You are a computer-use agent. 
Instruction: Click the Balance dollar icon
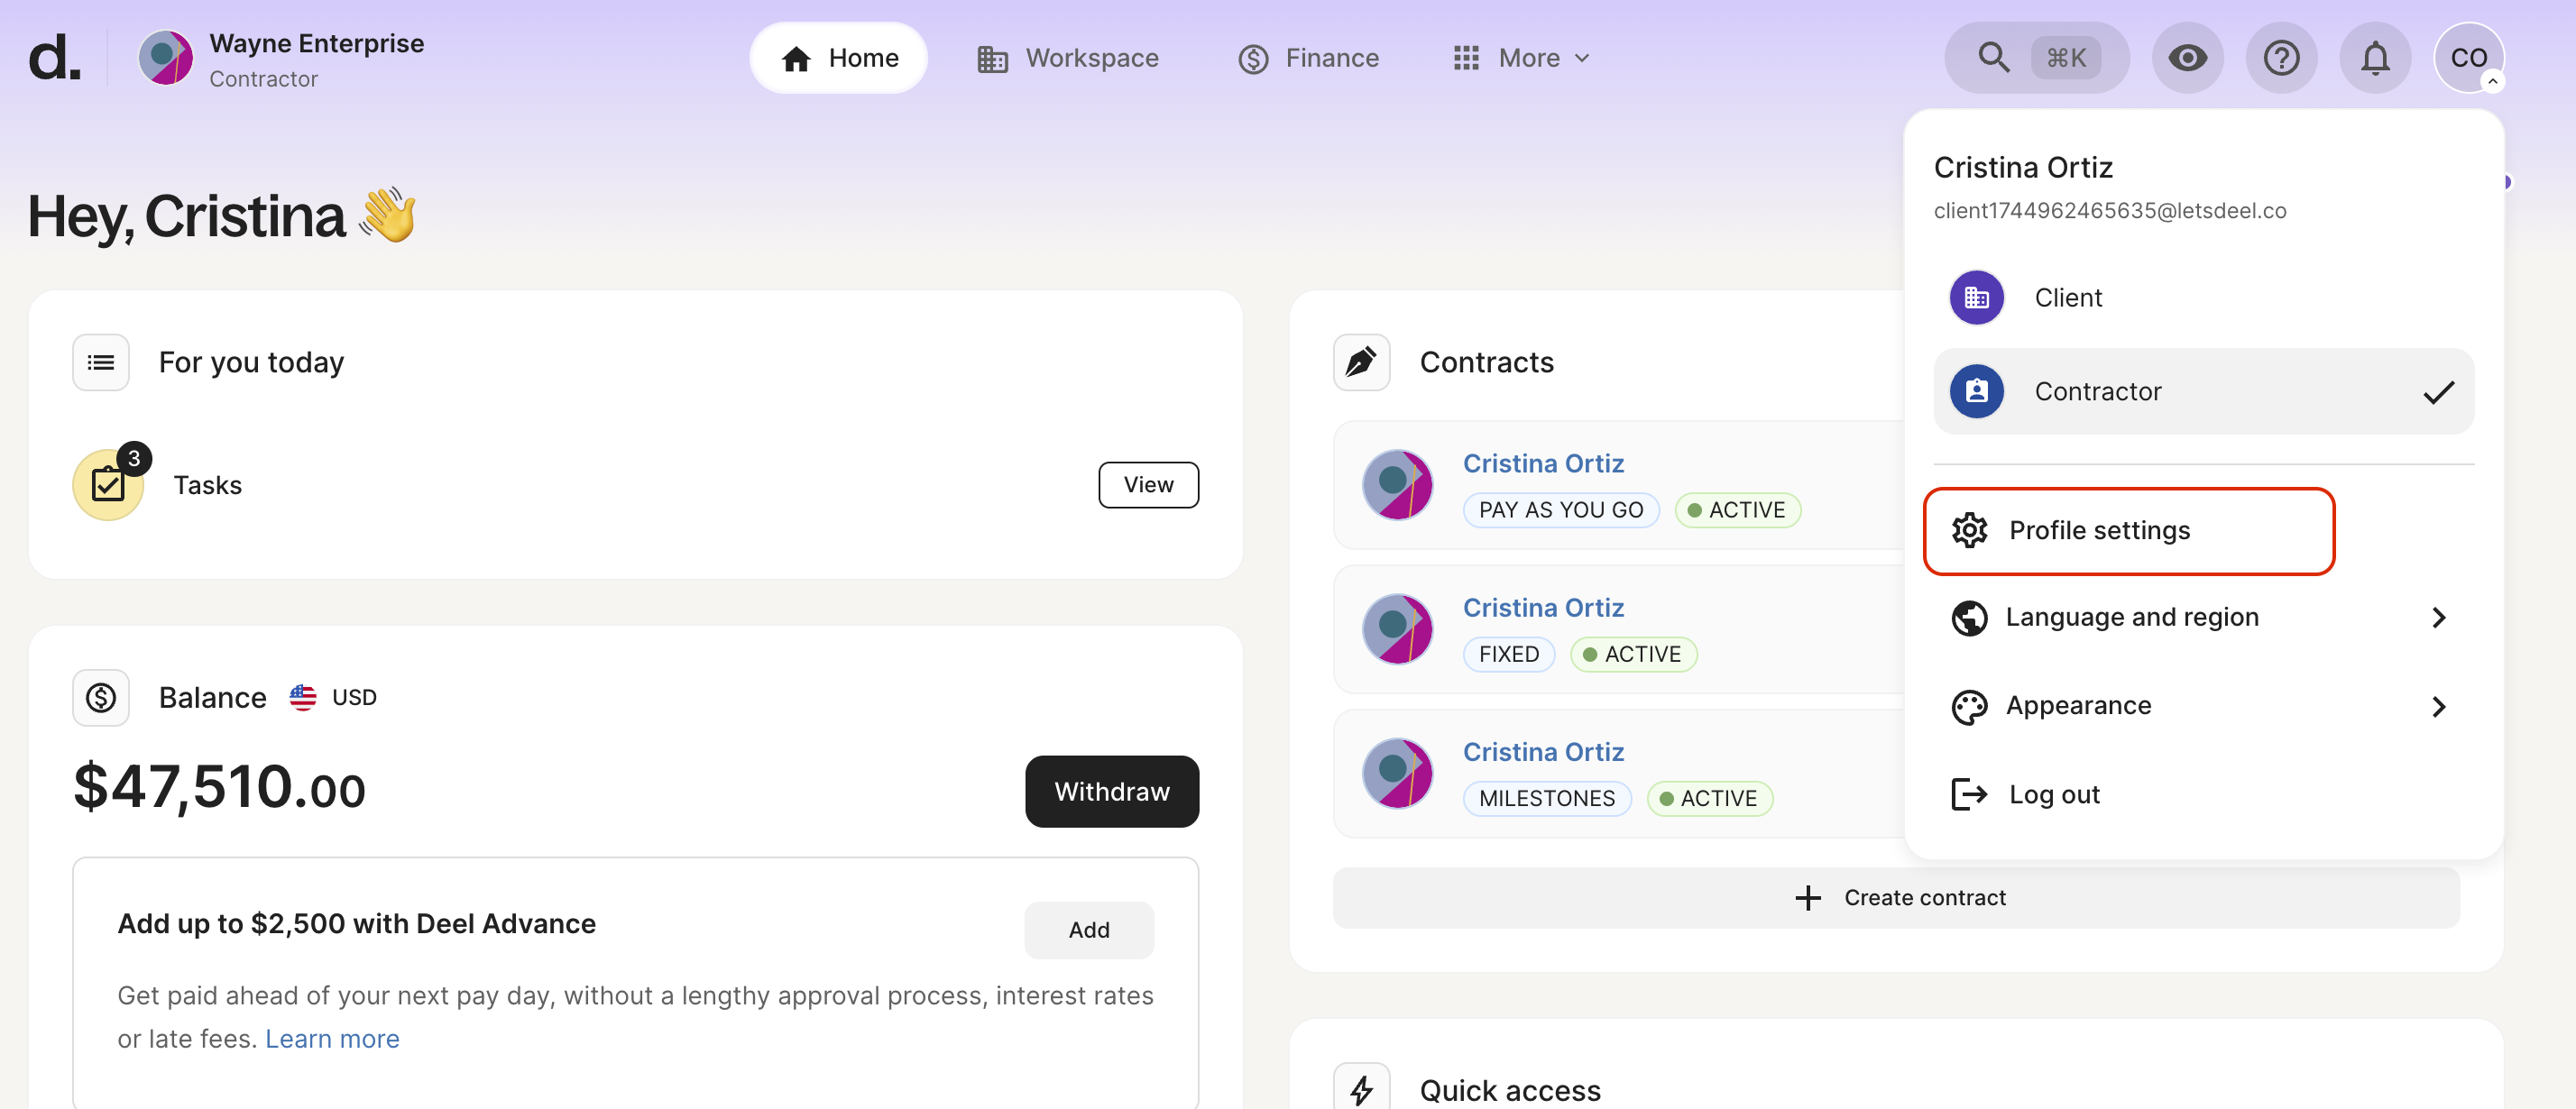[x=101, y=697]
